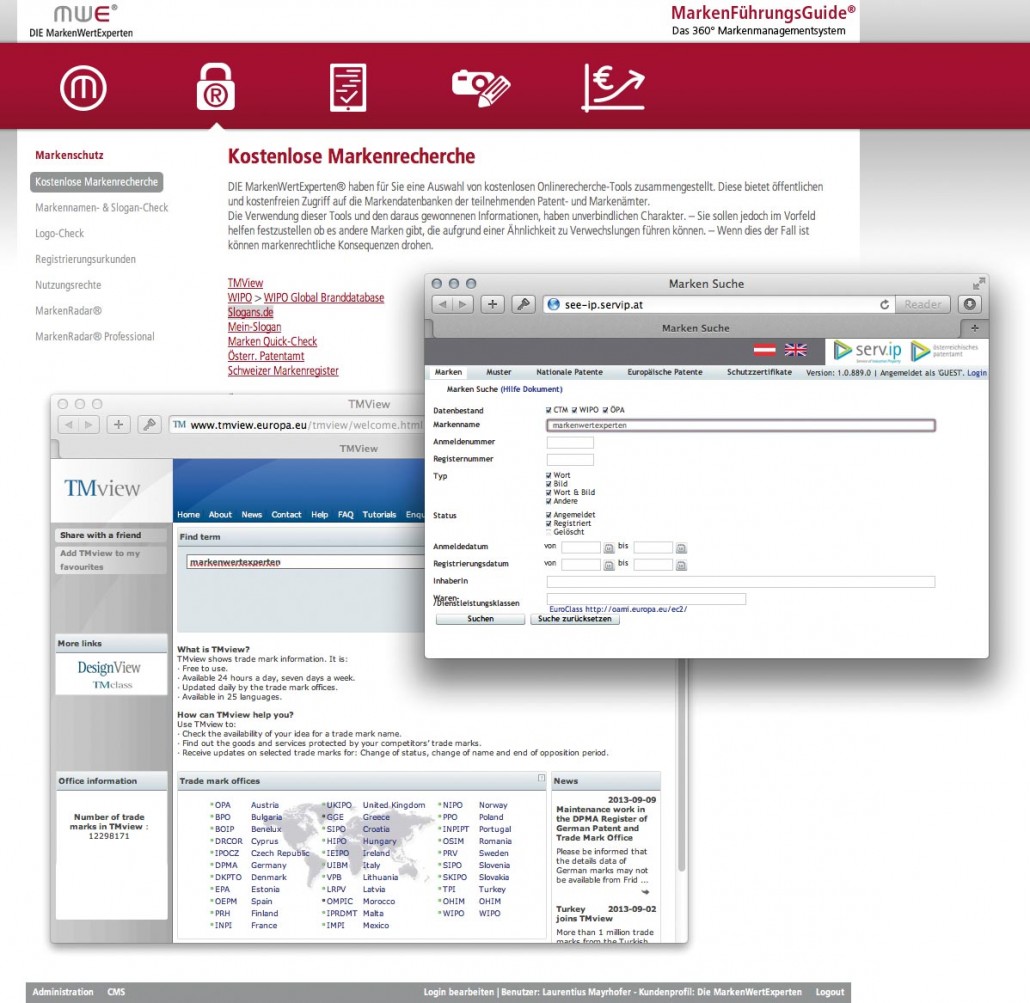Toggle fullscreen arrows of Marken Suche window

click(979, 283)
